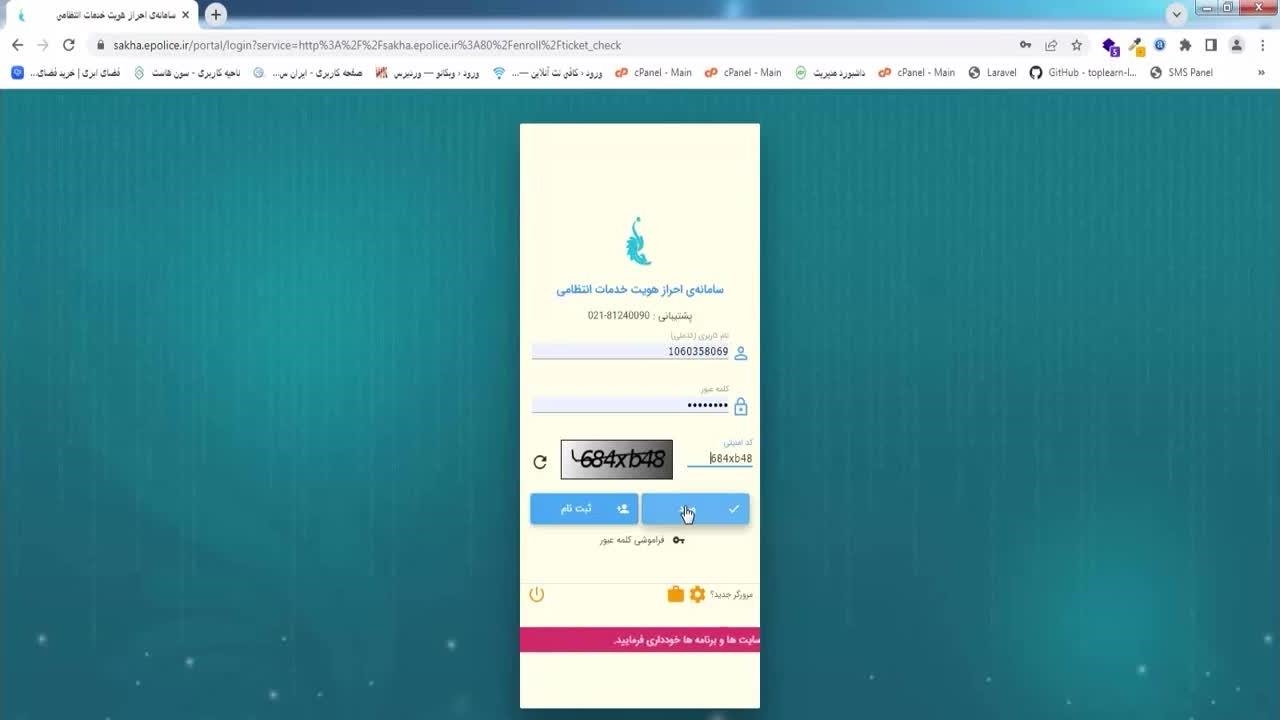This screenshot has height=720, width=1280.
Task: Open the browser extensions puzzle icon
Action: [x=1185, y=45]
